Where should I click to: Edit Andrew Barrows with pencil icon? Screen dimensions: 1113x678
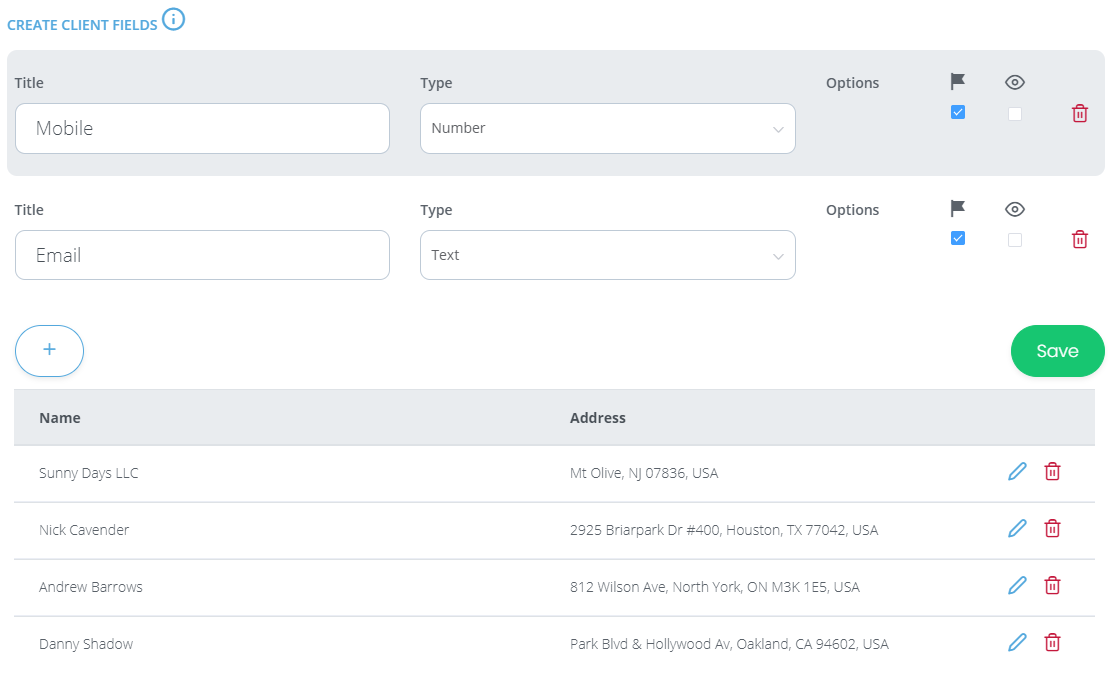click(x=1017, y=585)
